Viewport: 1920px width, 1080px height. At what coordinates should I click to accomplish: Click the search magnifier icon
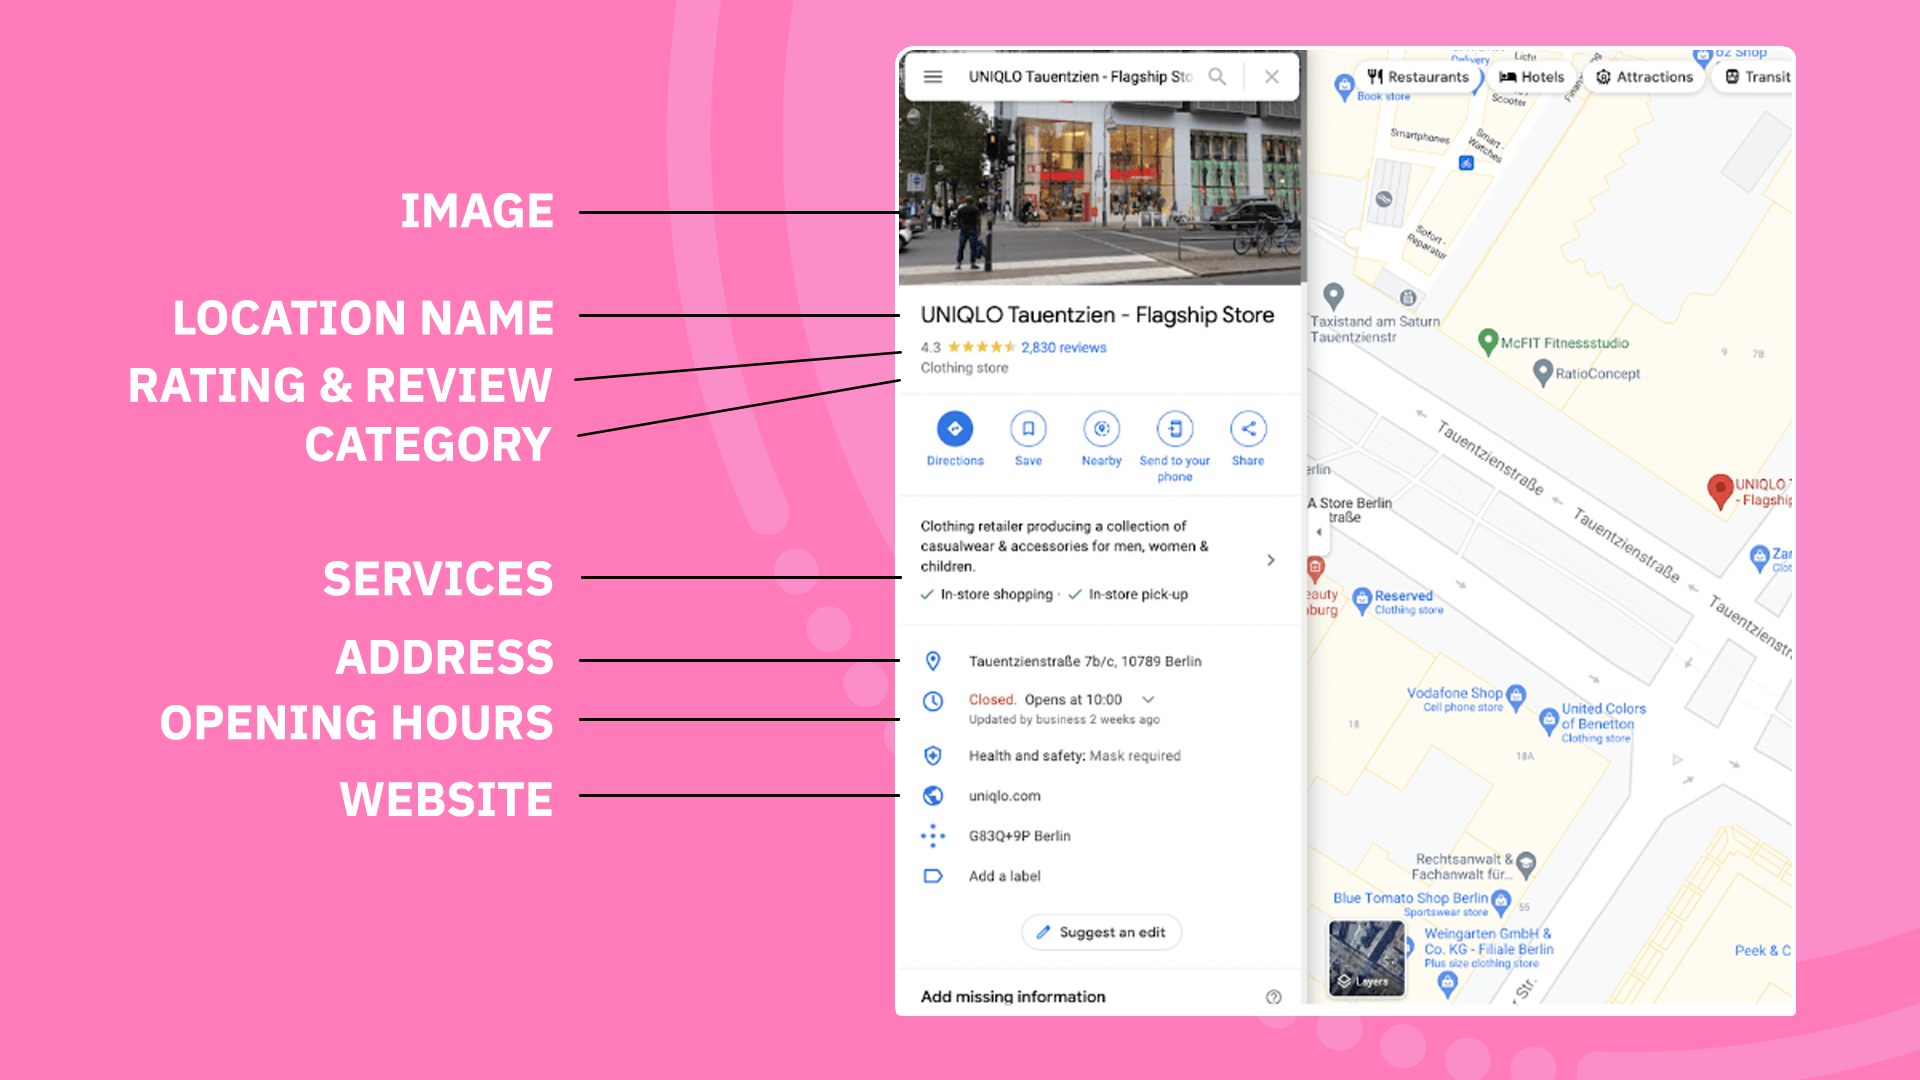pyautogui.click(x=1217, y=77)
